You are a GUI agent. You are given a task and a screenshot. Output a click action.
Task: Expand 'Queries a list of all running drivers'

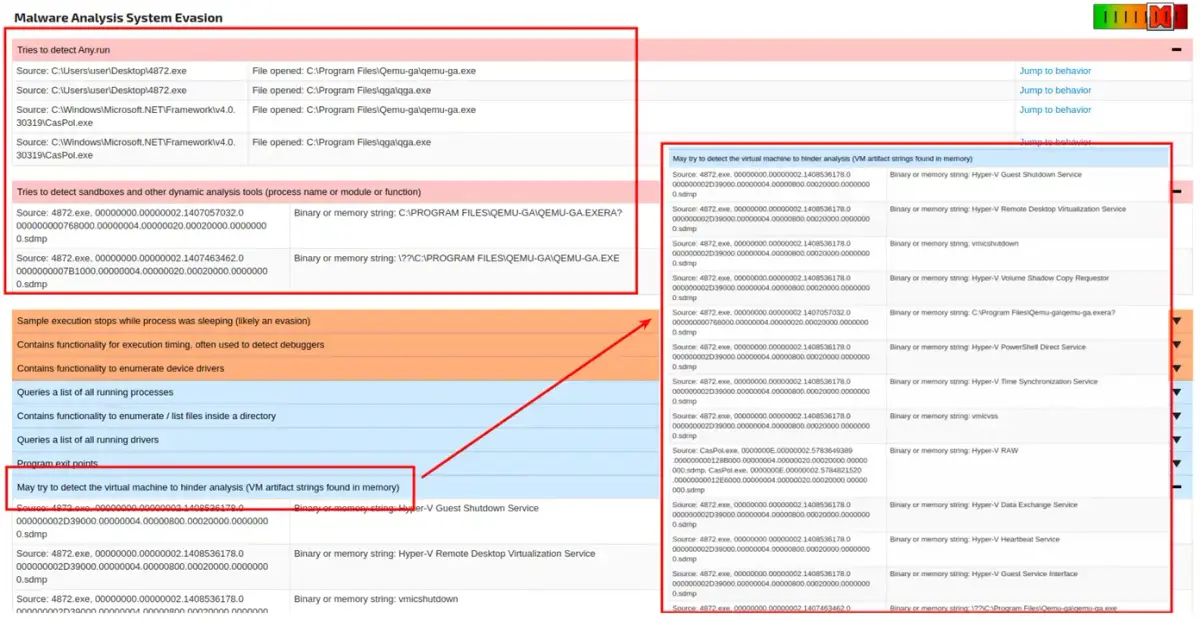pos(1177,440)
